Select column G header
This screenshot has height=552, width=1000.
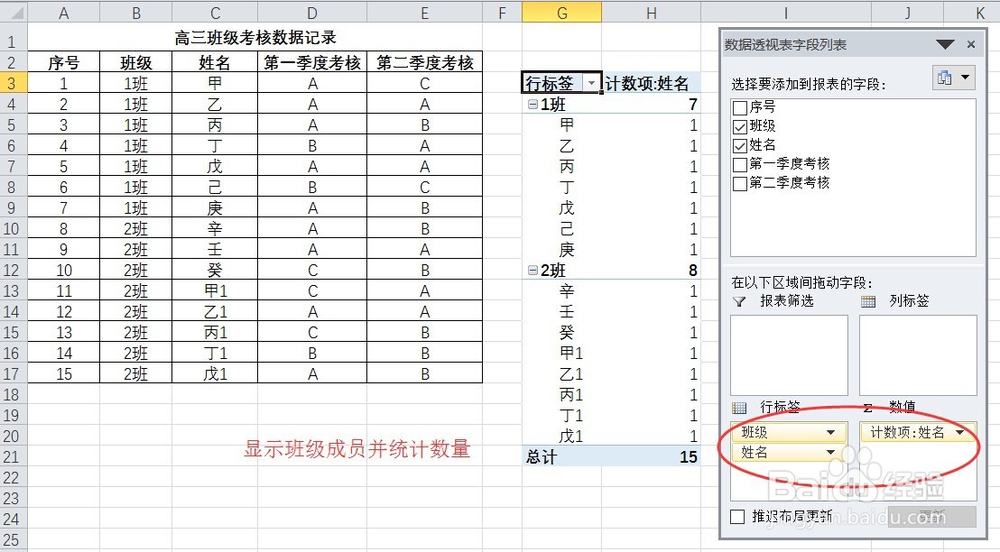click(562, 12)
